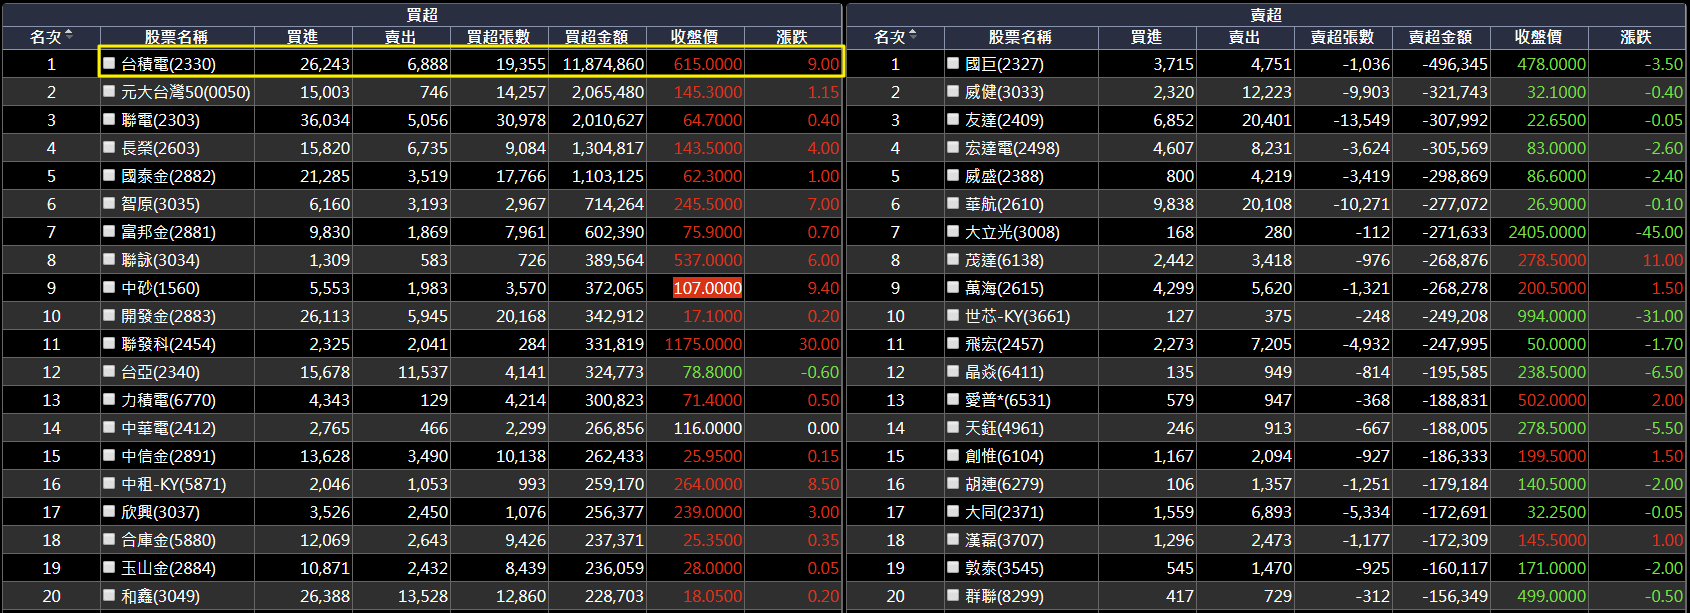The width and height of the screenshot is (1690, 613).
Task: Click the 賣超金額 column header
Action: click(1440, 37)
